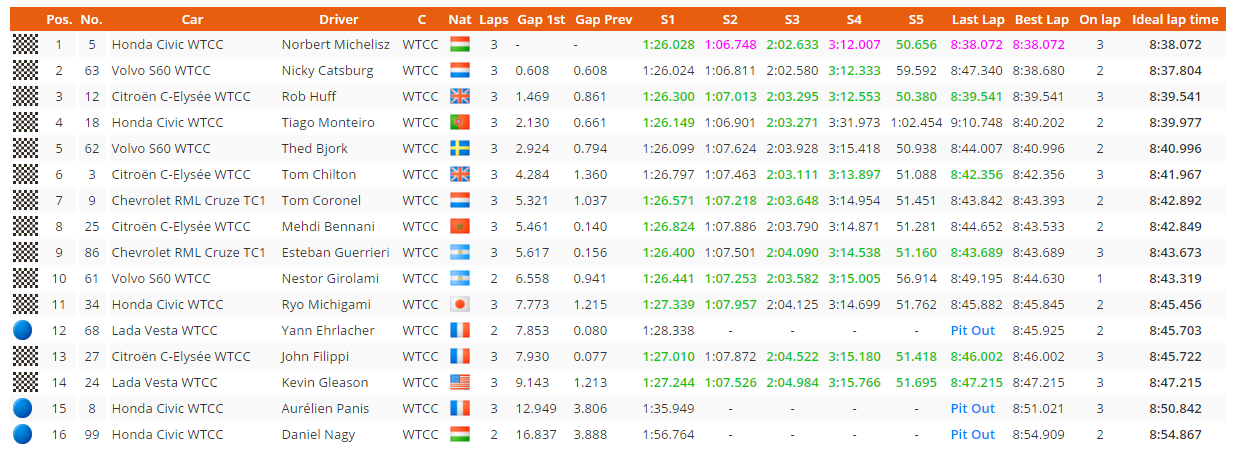Click last lap time 9:10.748
Image resolution: width=1237 pixels, height=457 pixels.
tap(977, 123)
